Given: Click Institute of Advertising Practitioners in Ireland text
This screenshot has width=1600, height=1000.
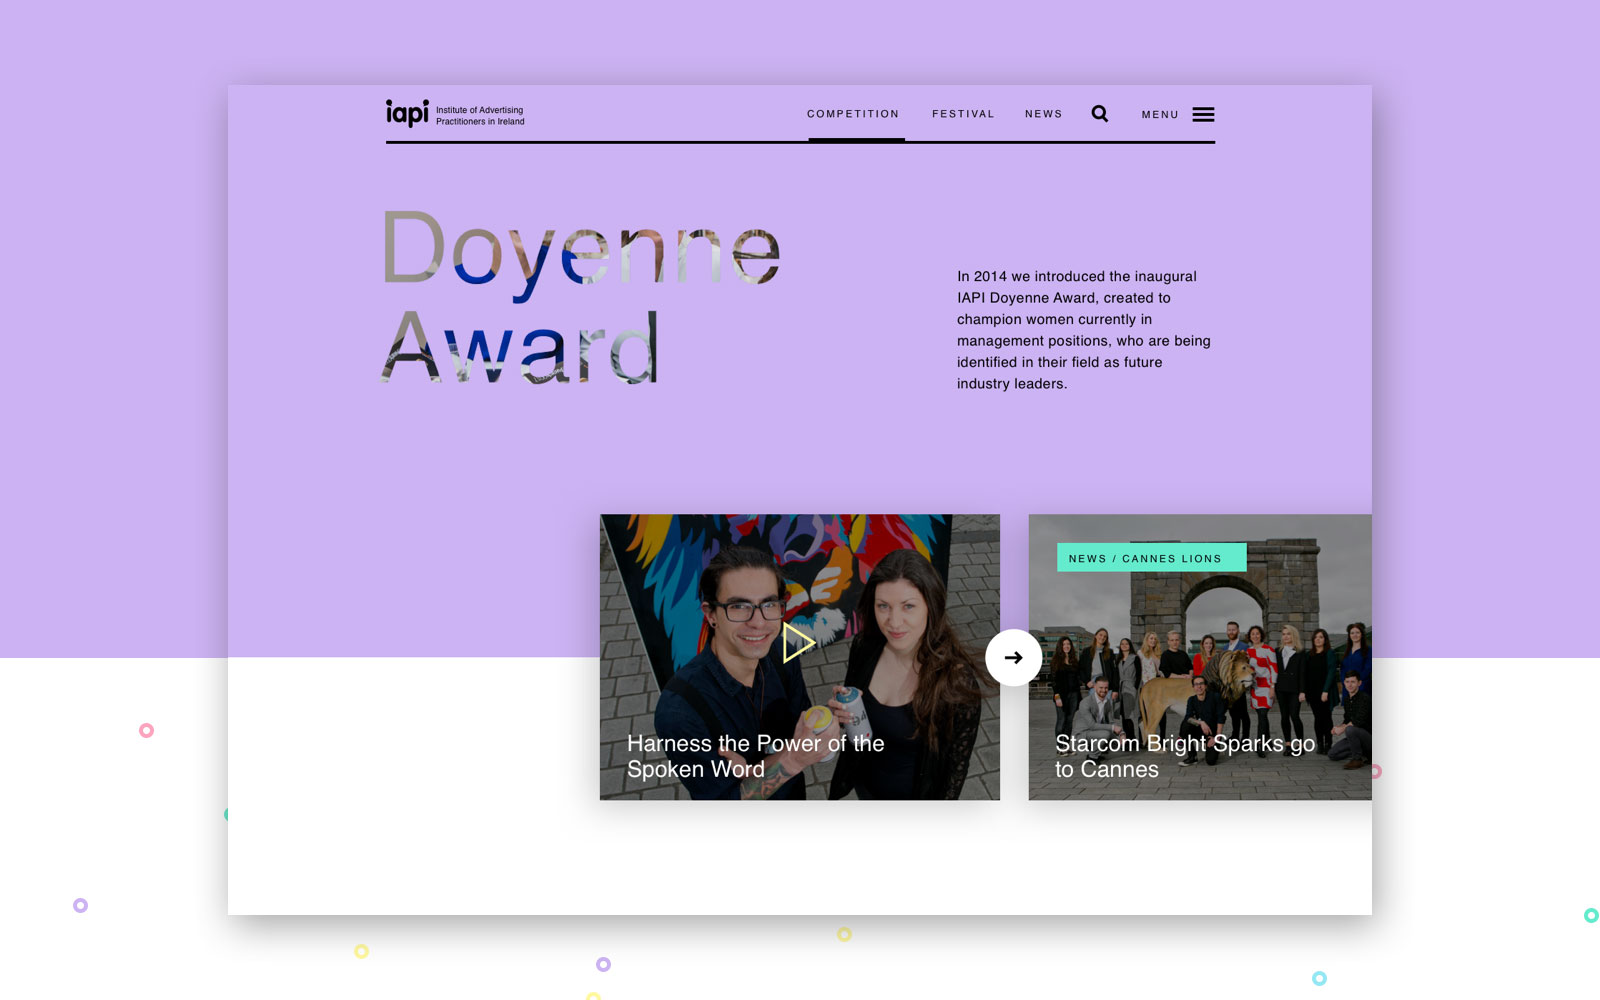Looking at the screenshot, I should (480, 116).
